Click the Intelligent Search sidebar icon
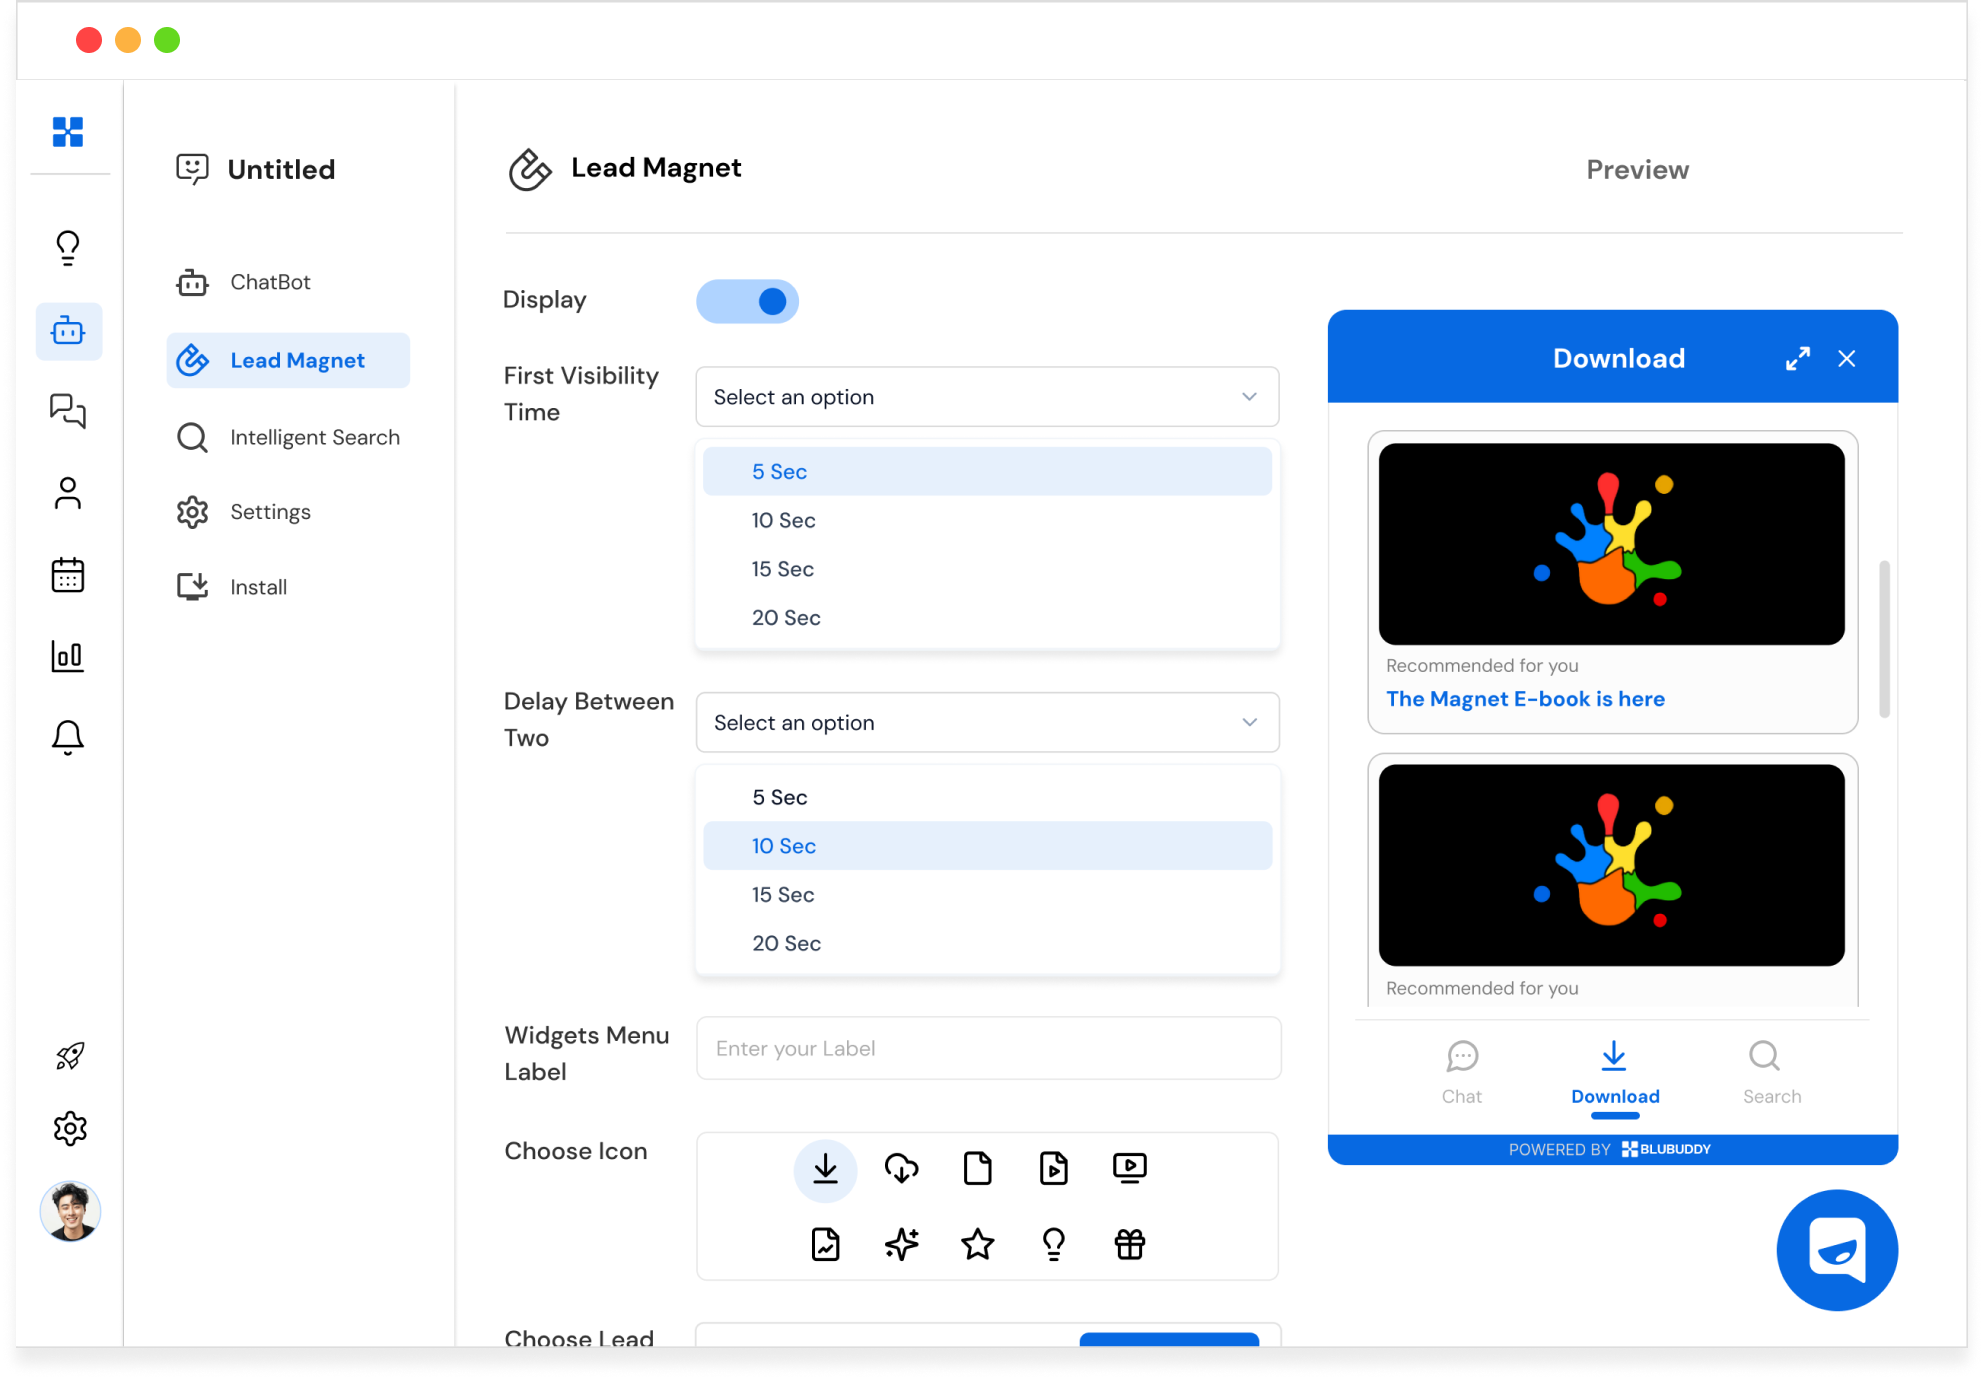1984x1380 pixels. pyautogui.click(x=193, y=437)
